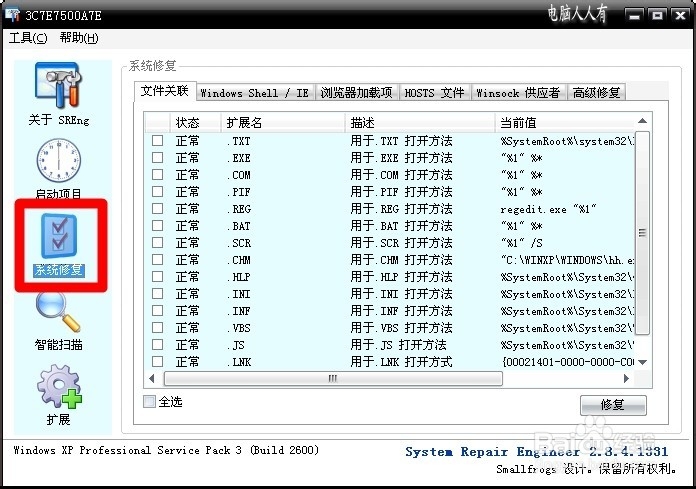Viewport: 696px width, 489px height.
Task: Open the 工具(C) menu
Action: click(28, 38)
